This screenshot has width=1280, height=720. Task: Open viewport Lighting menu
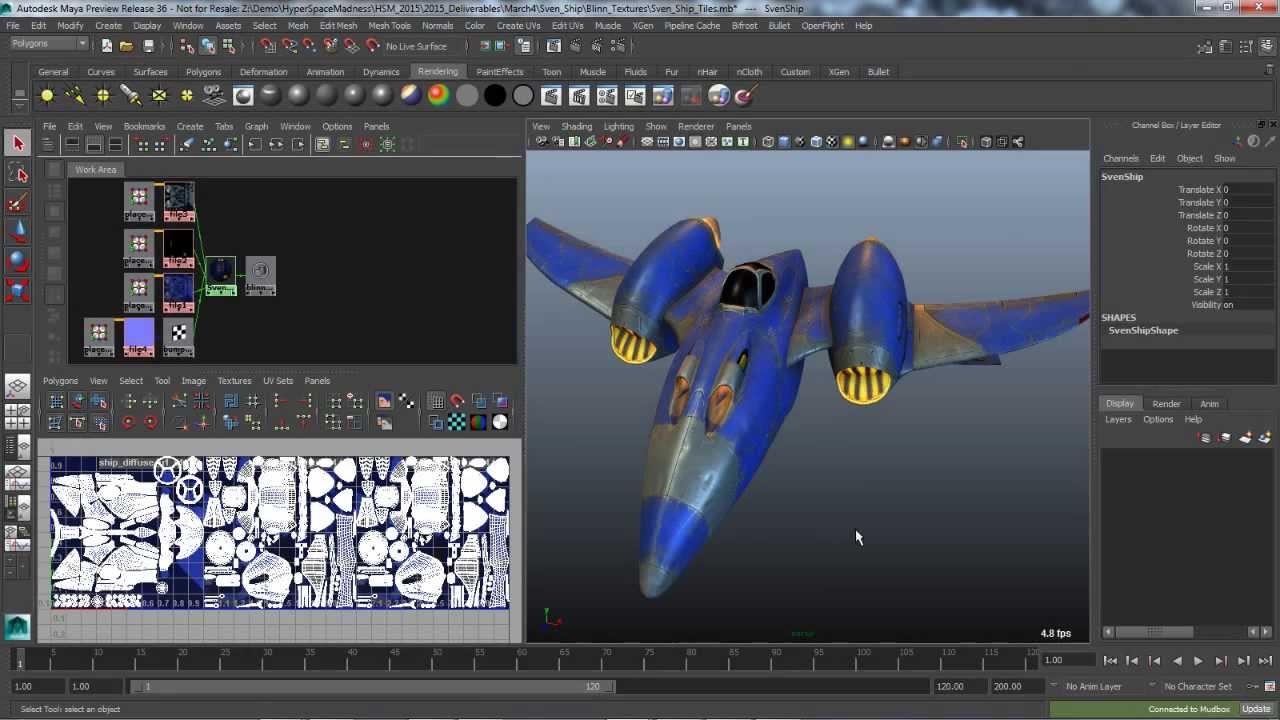618,127
